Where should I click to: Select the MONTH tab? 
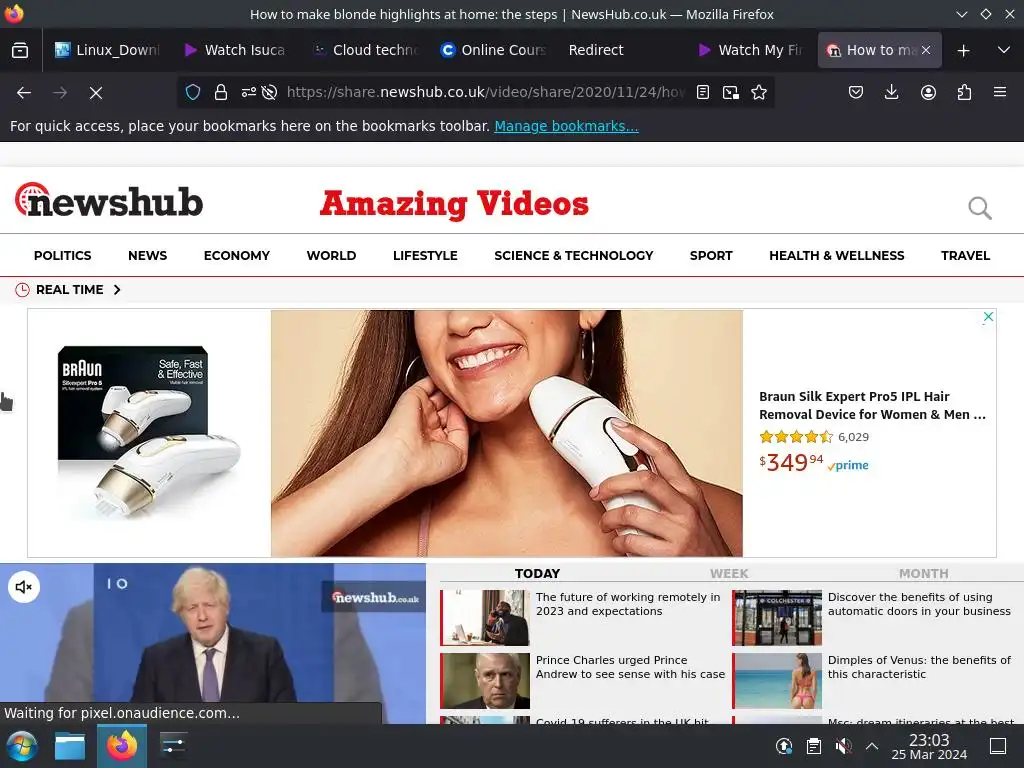coord(923,573)
